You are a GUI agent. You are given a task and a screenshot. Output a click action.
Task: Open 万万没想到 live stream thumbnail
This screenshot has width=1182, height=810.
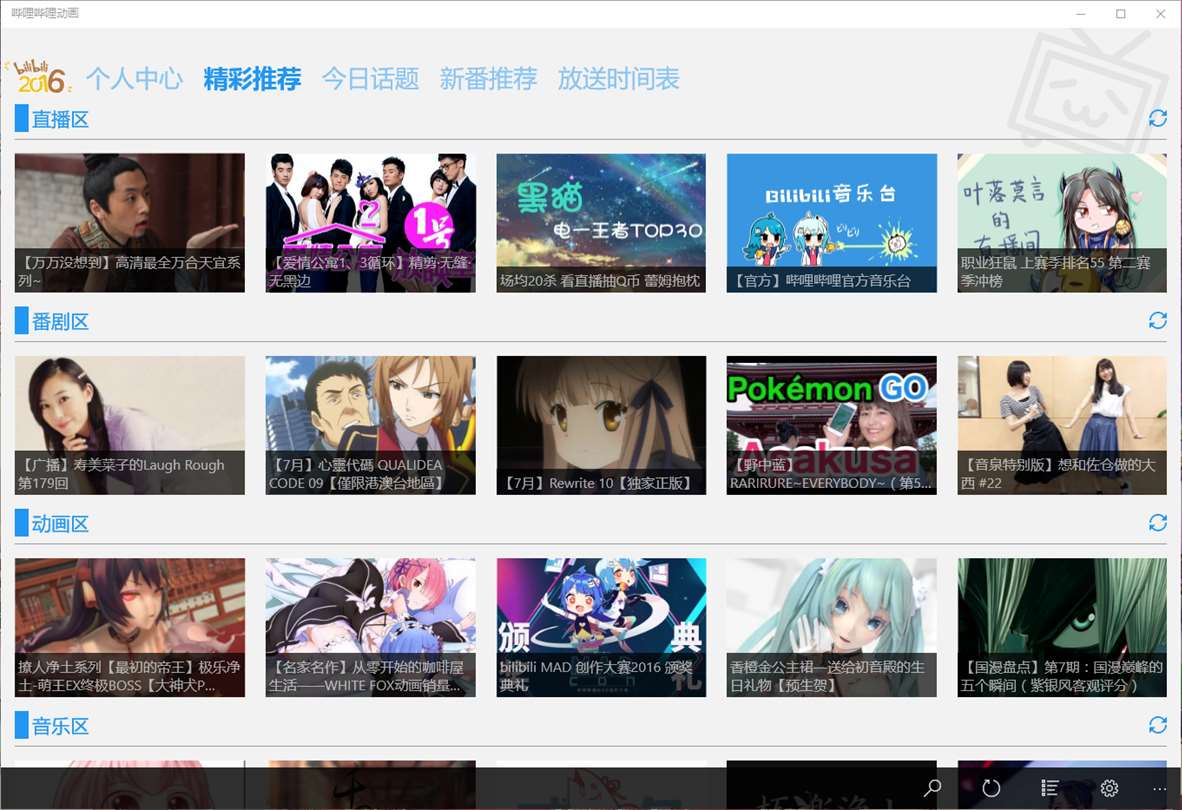click(130, 223)
